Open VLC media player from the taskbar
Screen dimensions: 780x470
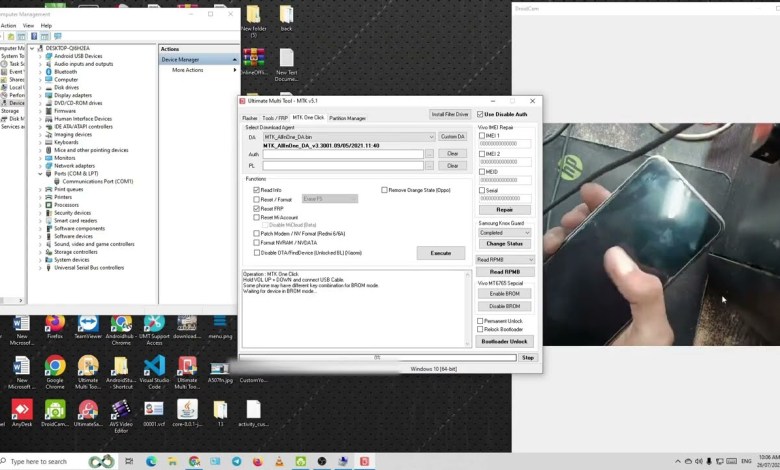[x=279, y=462]
